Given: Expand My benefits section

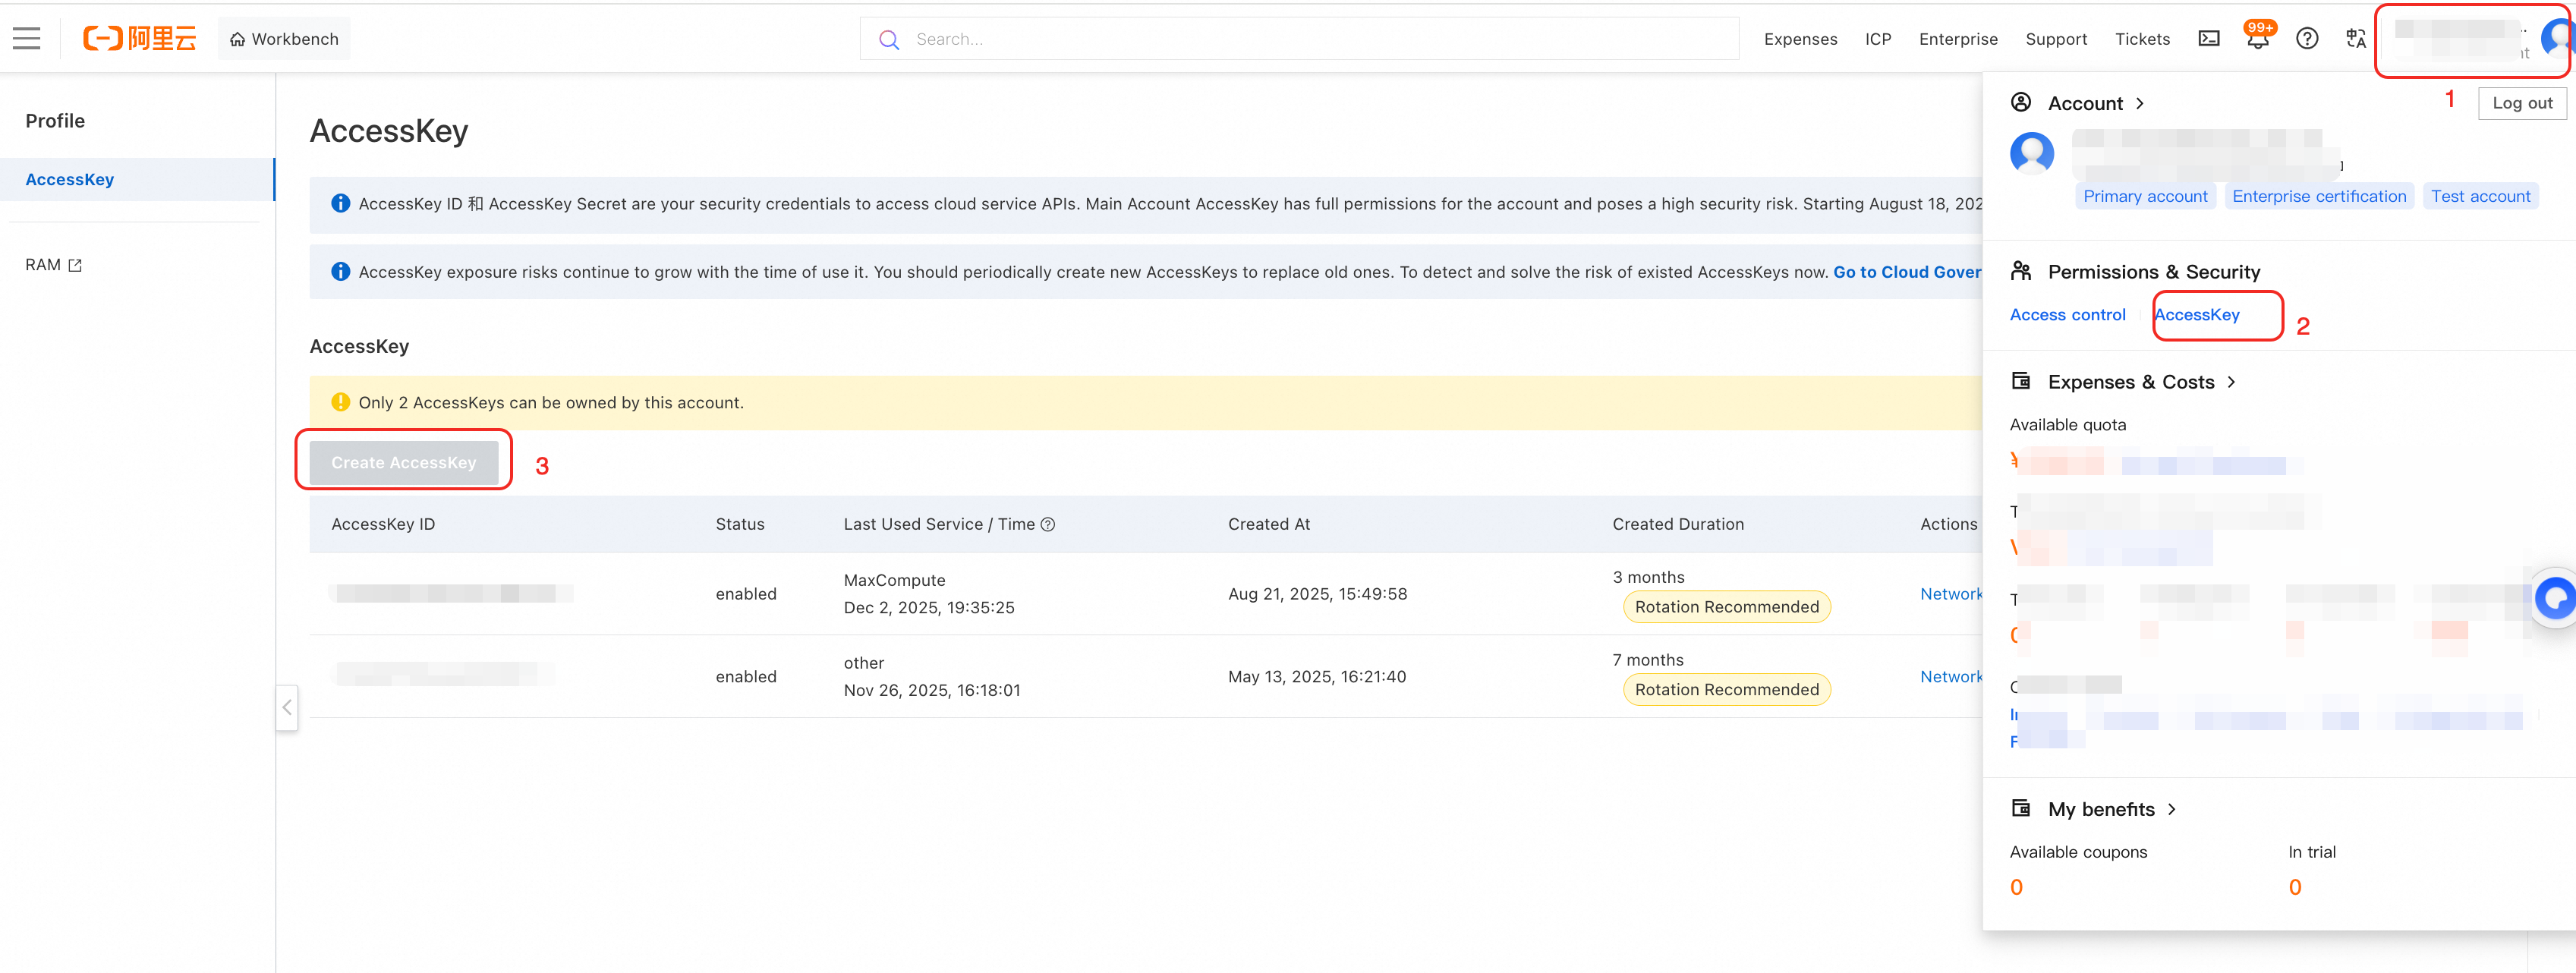Looking at the screenshot, I should pyautogui.click(x=2171, y=809).
